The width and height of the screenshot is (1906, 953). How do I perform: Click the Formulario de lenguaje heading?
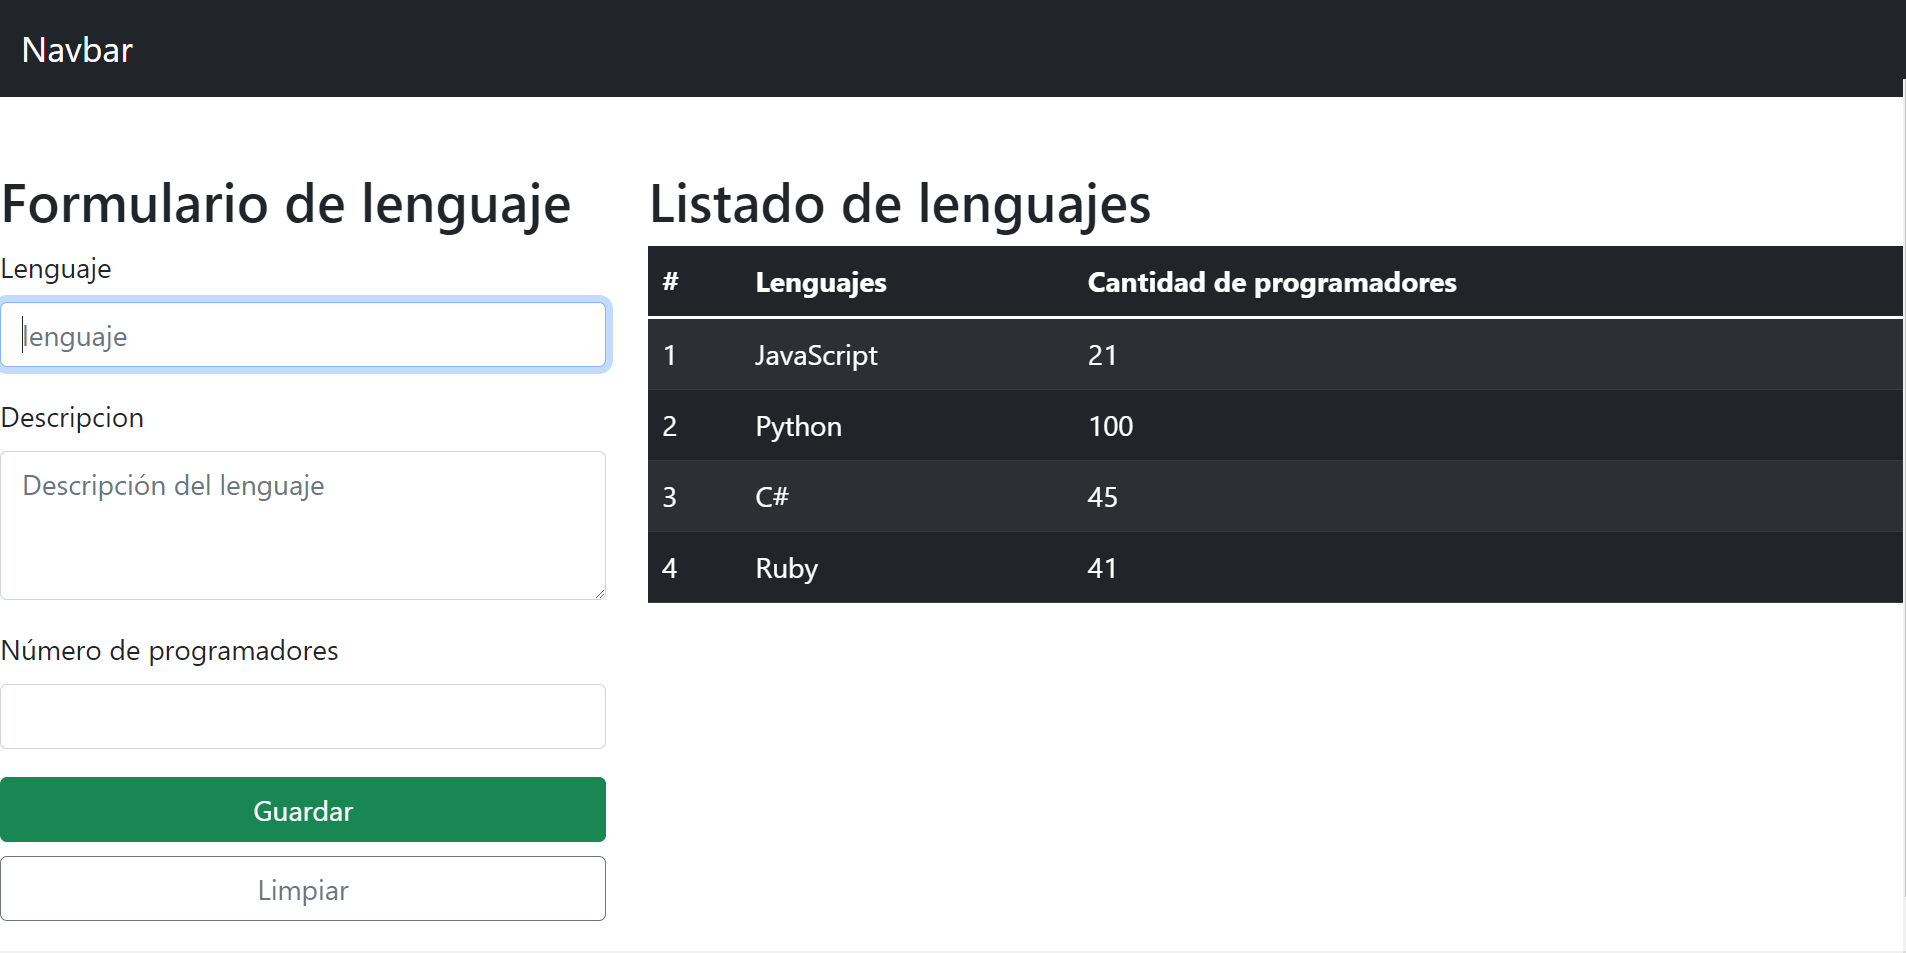[286, 204]
